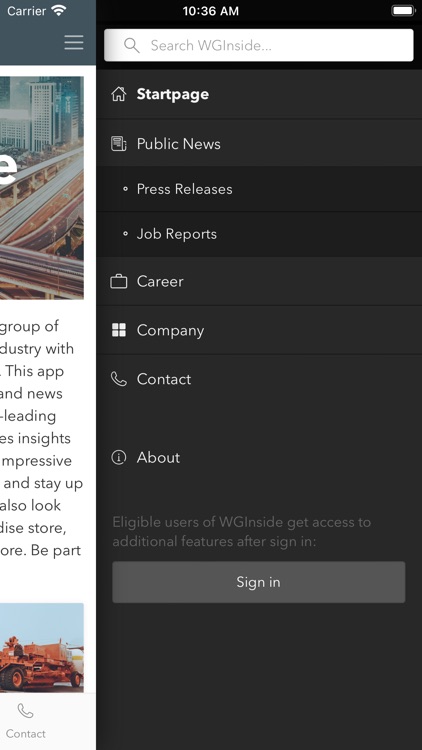This screenshot has height=750, width=422.
Task: Tap the city highway hero image
Action: point(42,188)
